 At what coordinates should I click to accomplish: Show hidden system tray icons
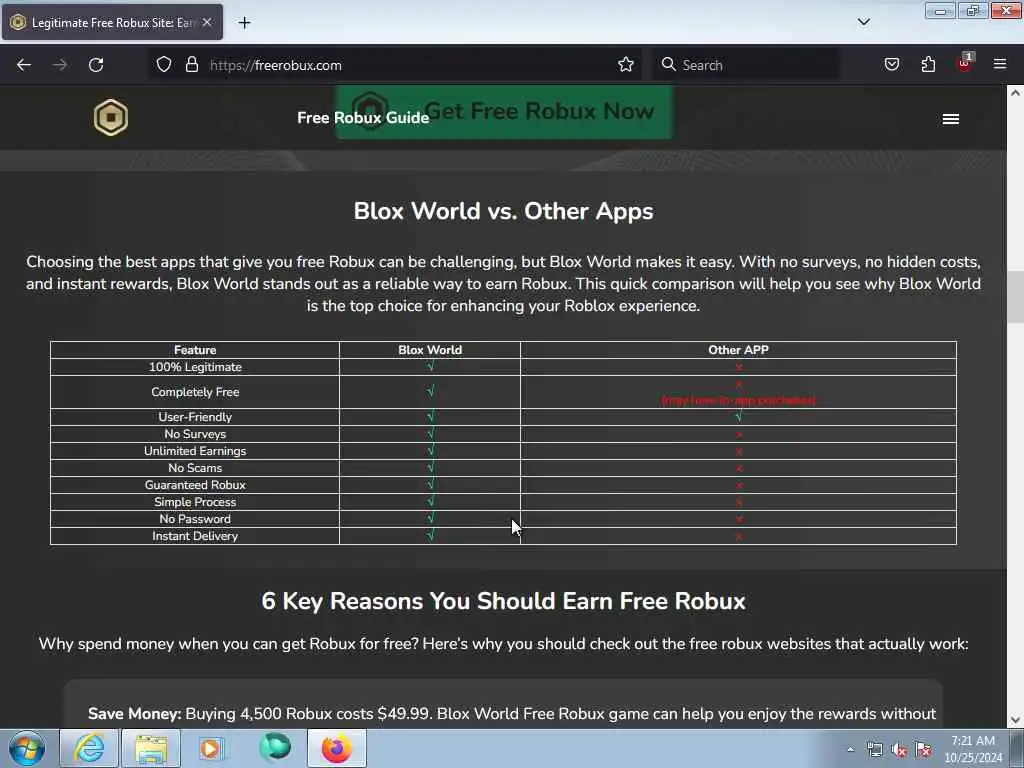850,750
